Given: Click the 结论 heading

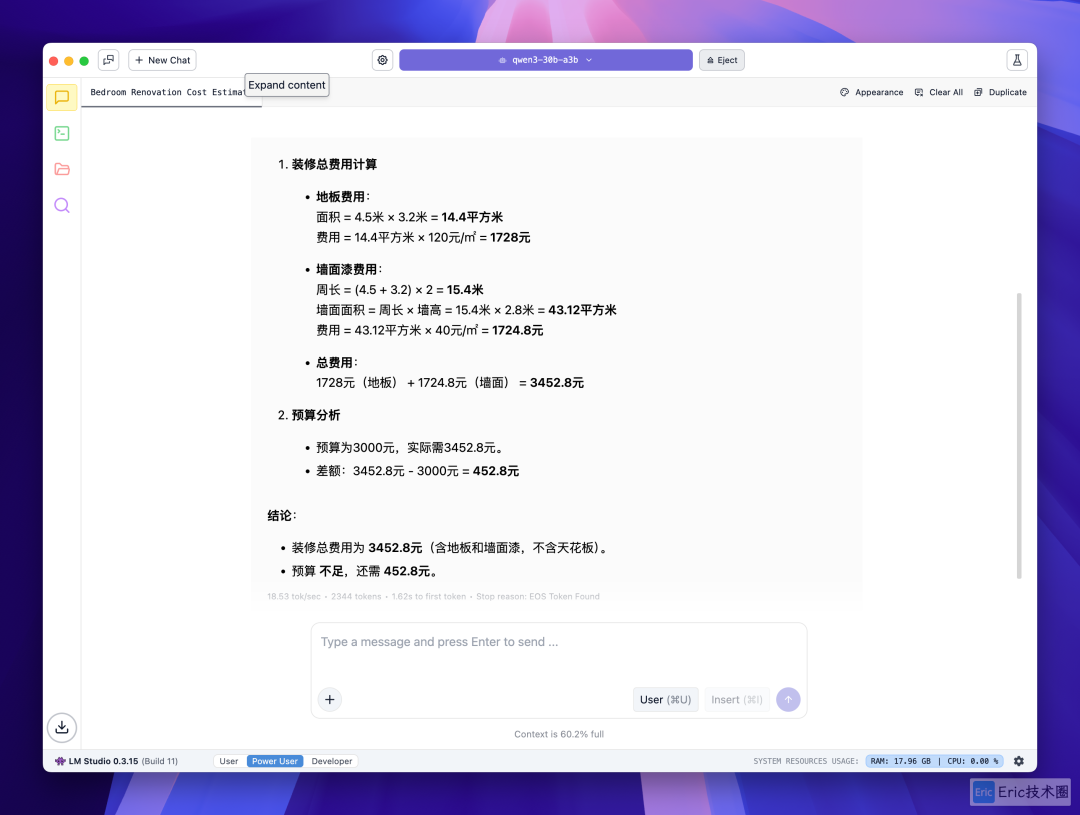Looking at the screenshot, I should coord(282,515).
